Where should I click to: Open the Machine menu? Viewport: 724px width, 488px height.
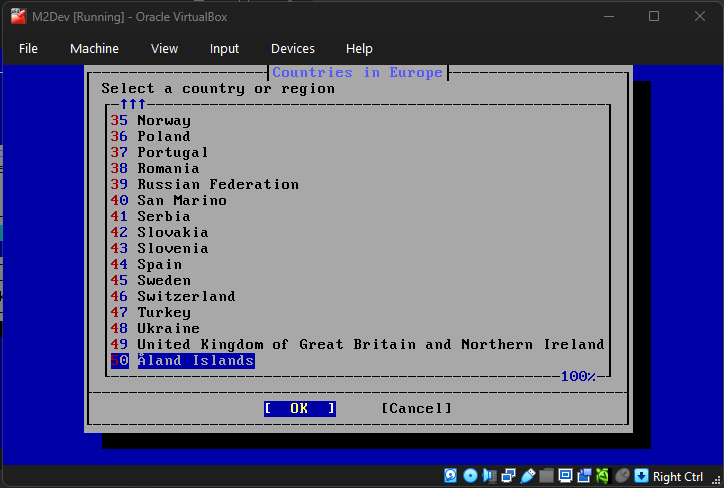tap(94, 48)
